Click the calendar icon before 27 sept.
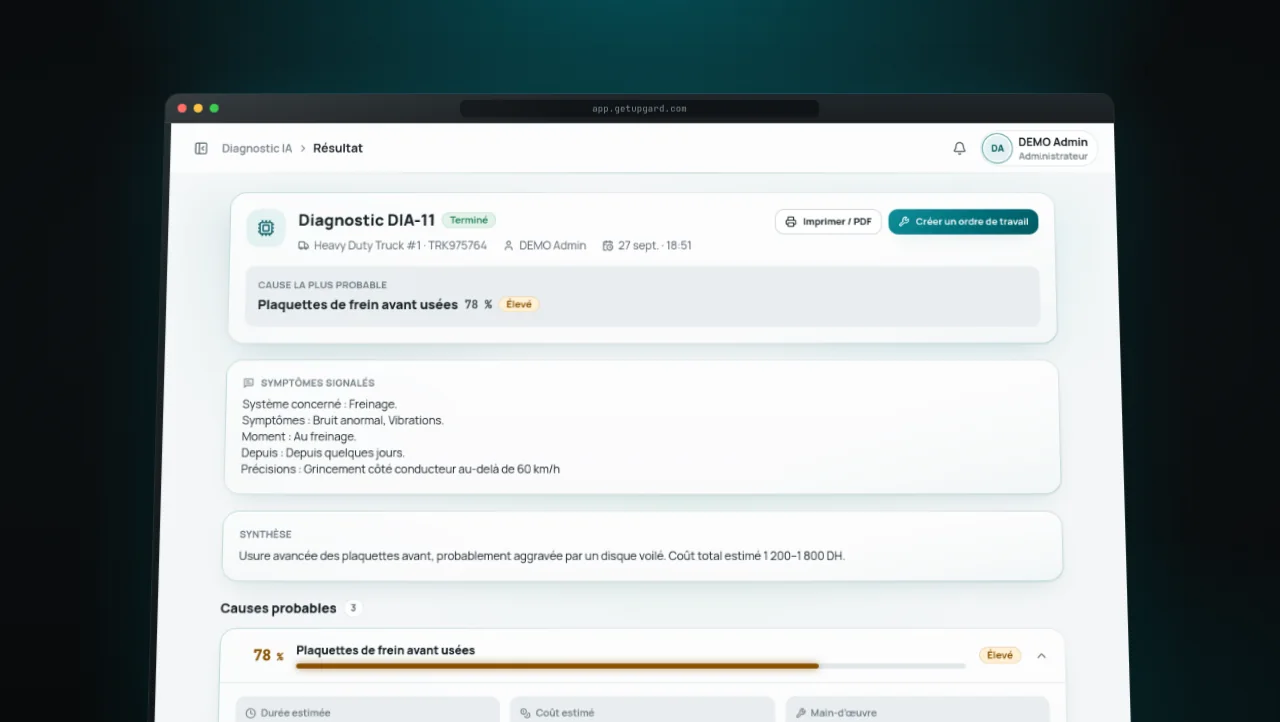The width and height of the screenshot is (1280, 722). [607, 245]
